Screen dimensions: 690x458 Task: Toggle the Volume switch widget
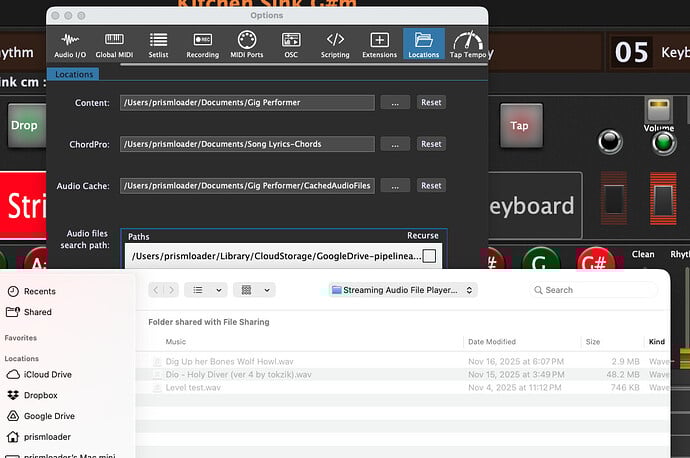coord(658,110)
